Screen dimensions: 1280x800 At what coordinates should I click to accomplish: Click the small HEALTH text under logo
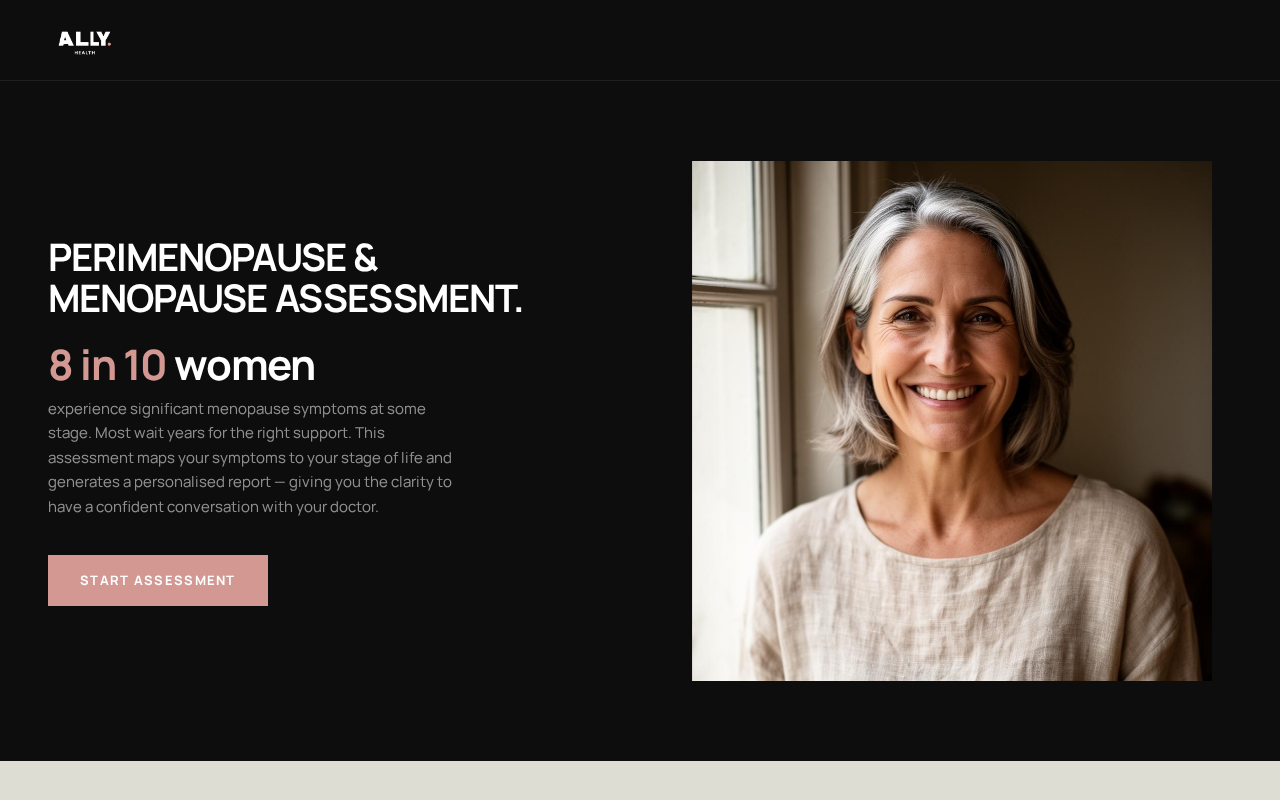tap(85, 52)
